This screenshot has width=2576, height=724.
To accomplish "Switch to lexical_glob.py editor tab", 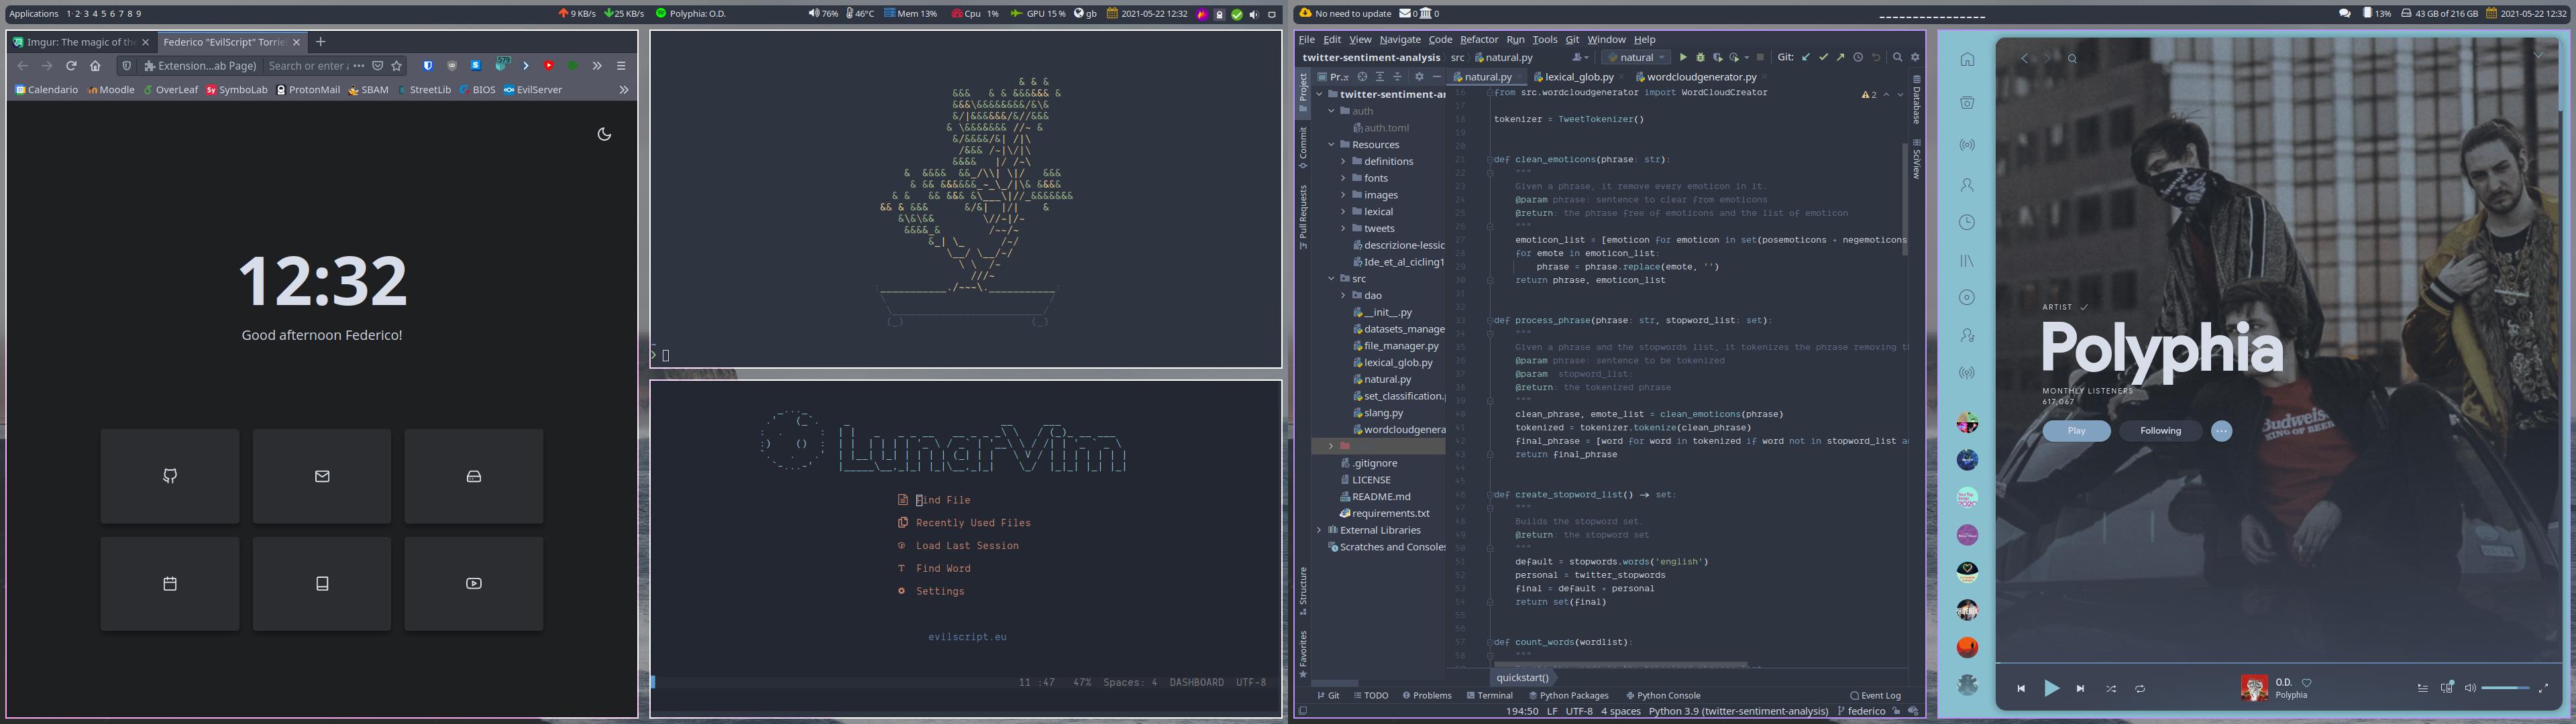I will 1579,77.
